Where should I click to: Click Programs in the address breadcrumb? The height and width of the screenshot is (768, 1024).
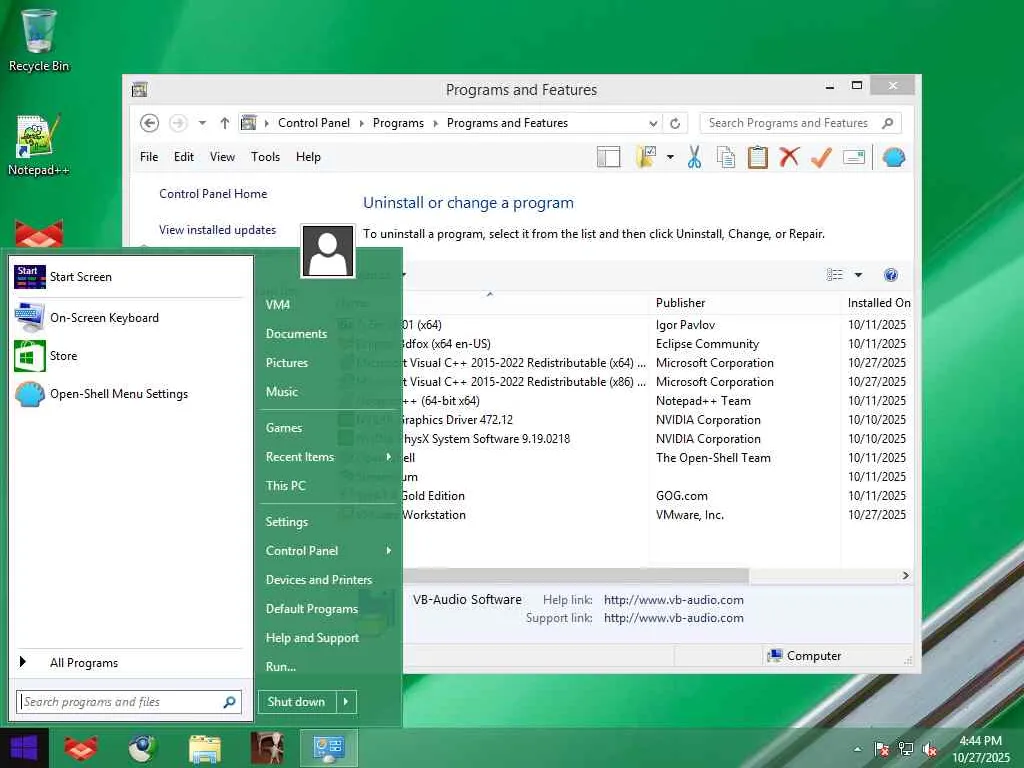398,123
